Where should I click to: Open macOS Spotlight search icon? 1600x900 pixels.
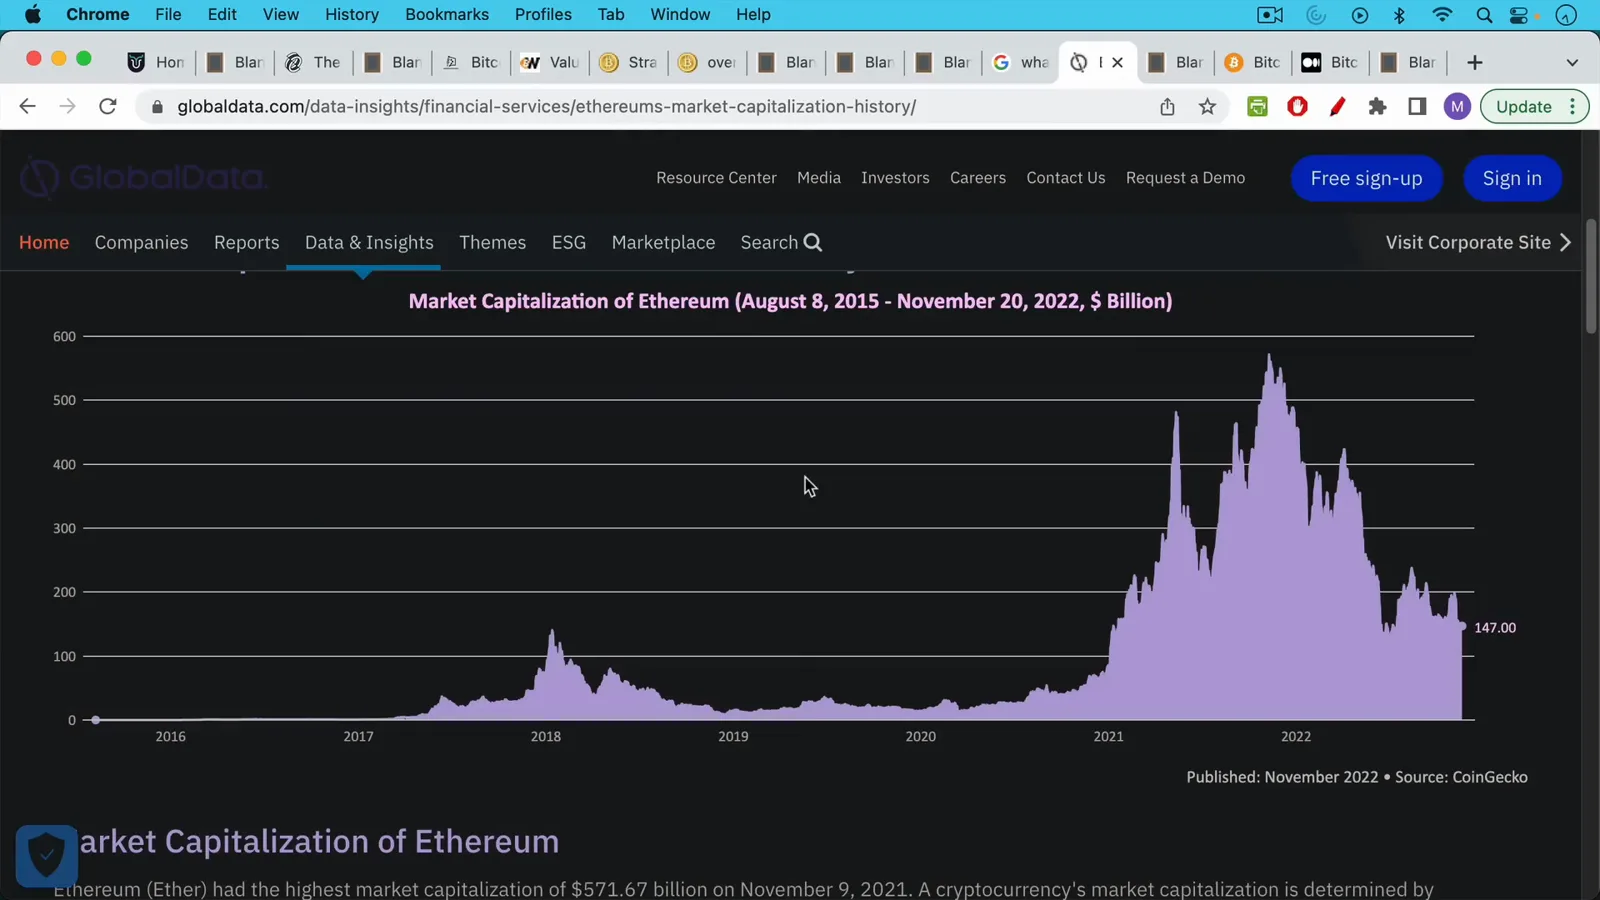[1484, 15]
